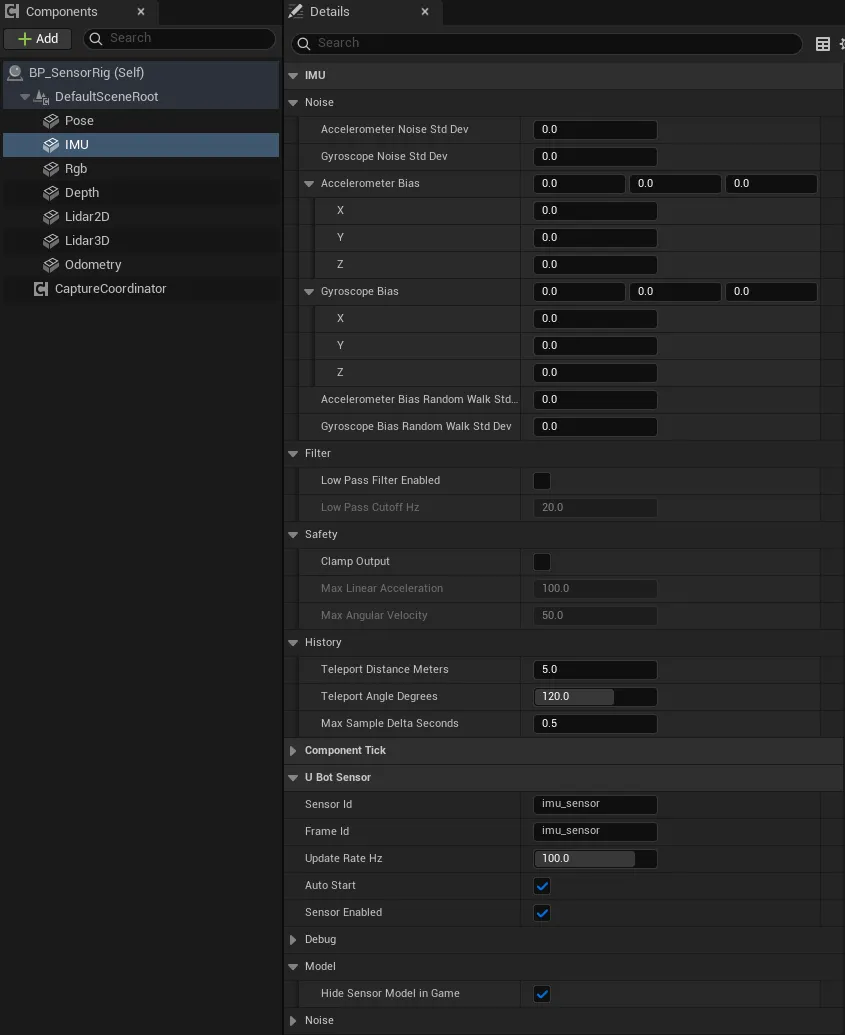Viewport: 845px width, 1035px height.
Task: Click the Rgb component icon
Action: [51, 169]
